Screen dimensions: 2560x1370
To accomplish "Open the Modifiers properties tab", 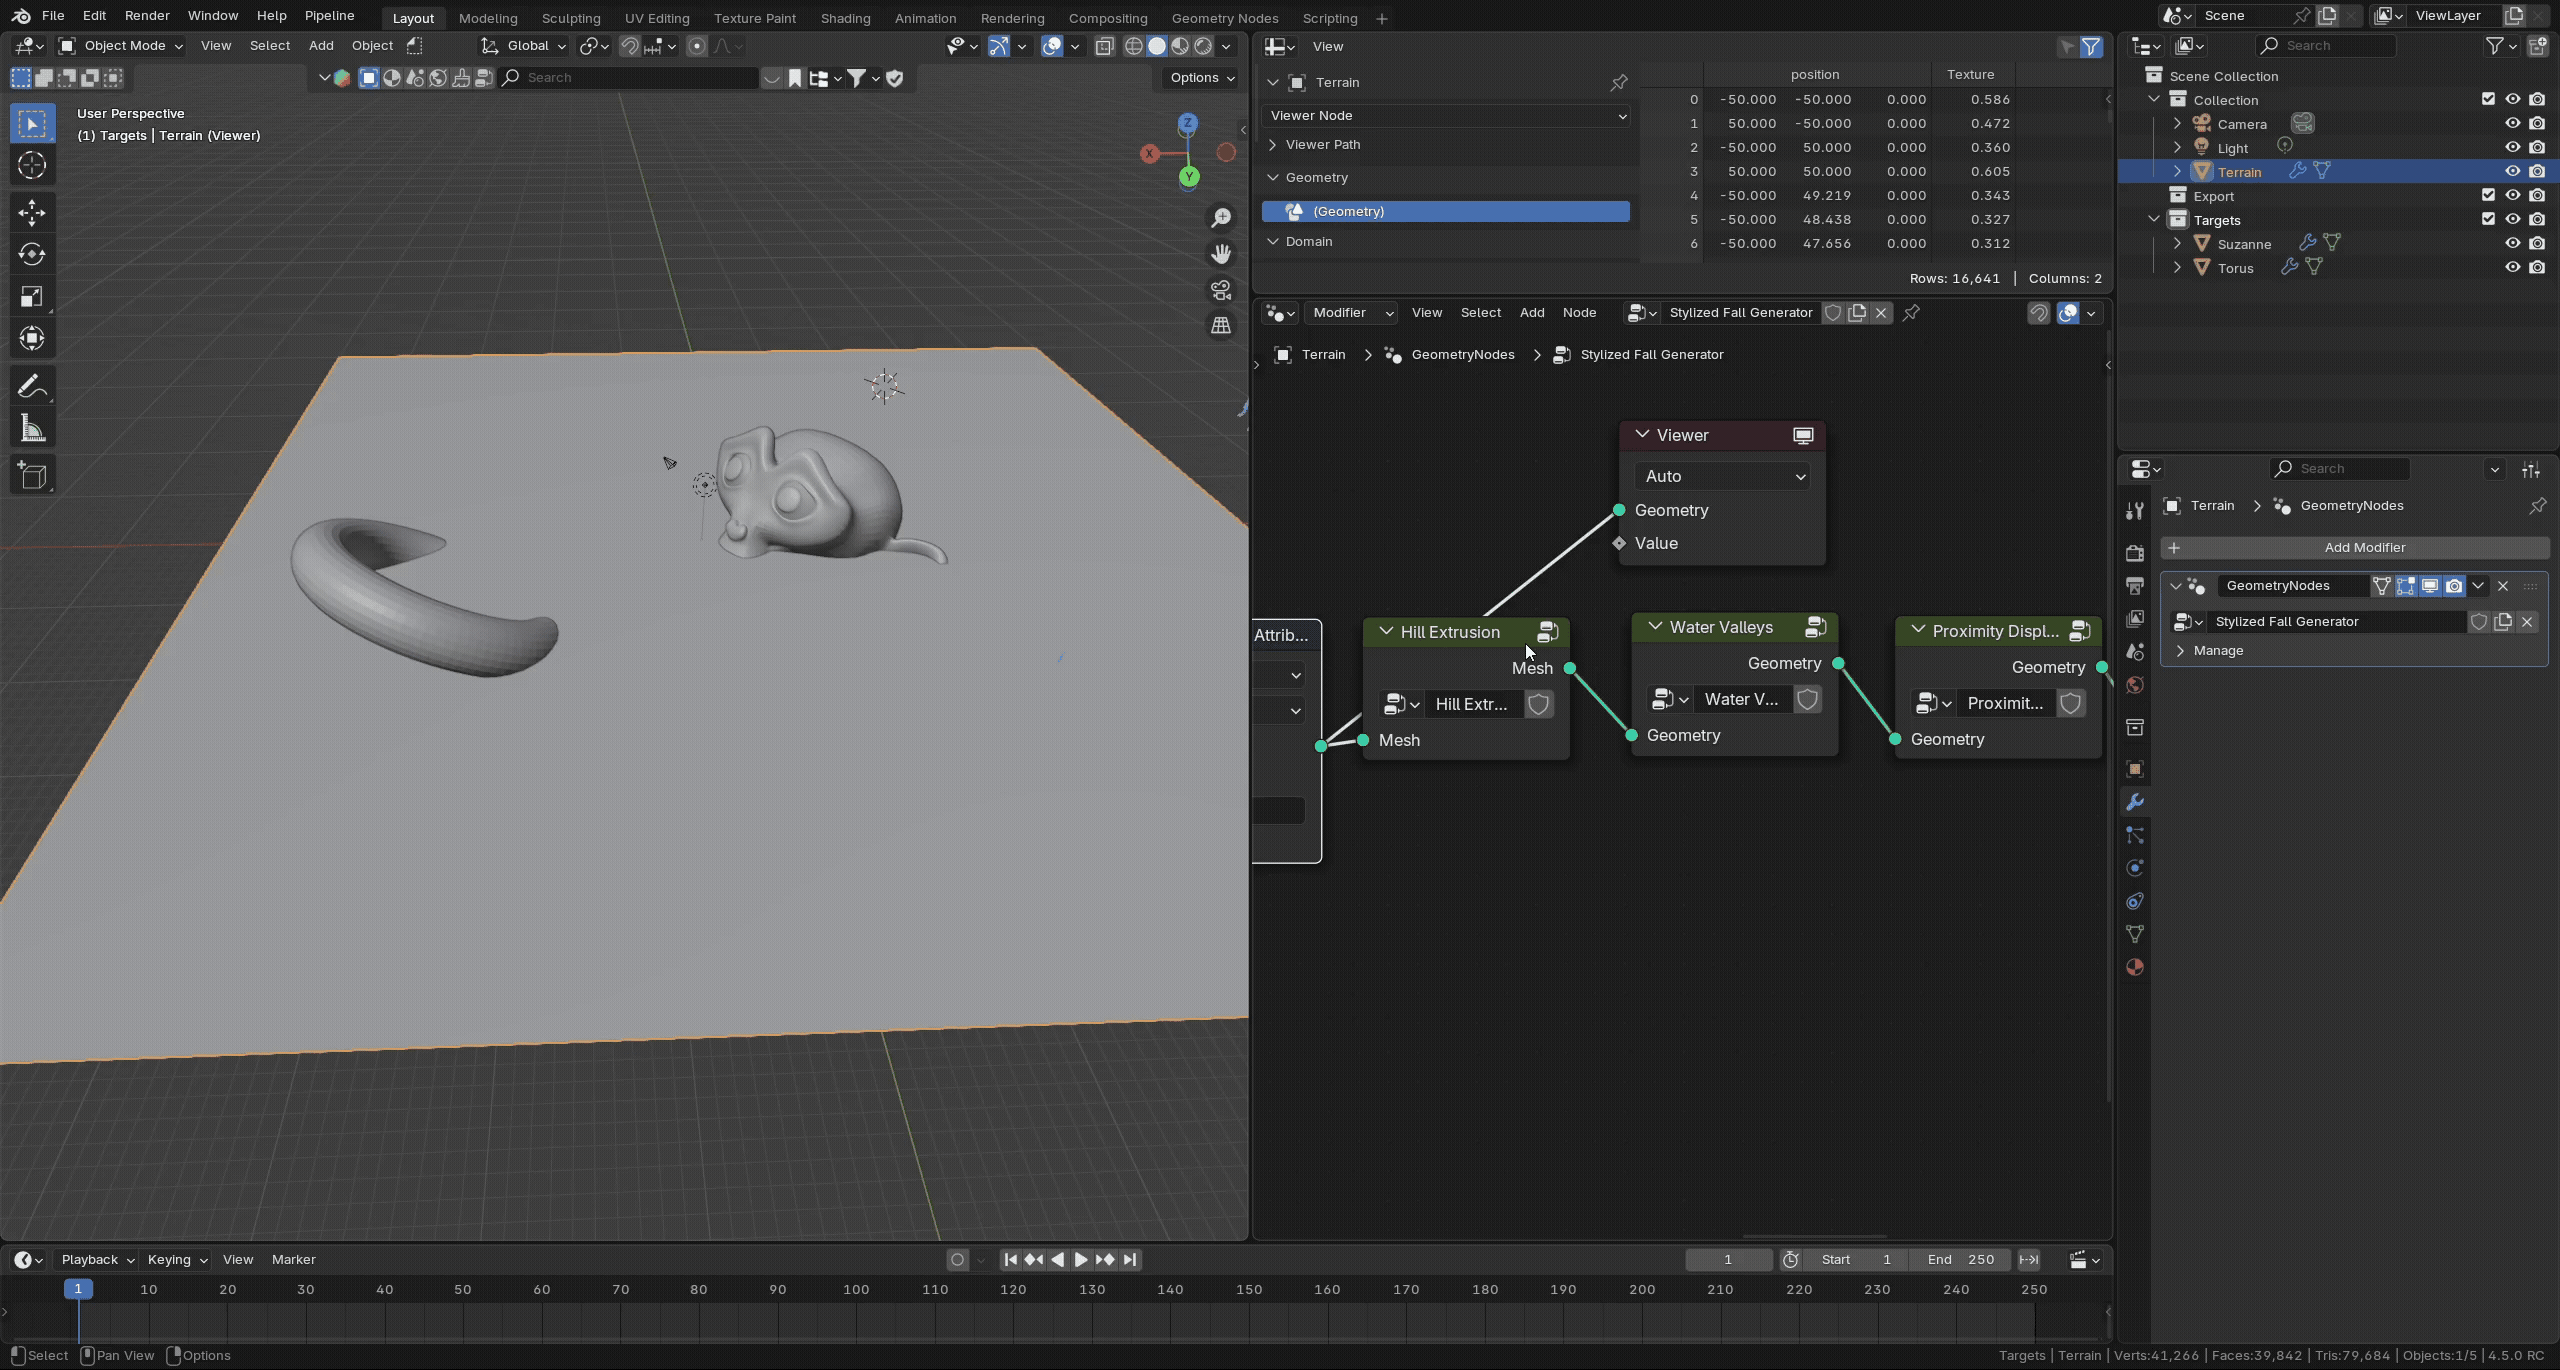I will coord(2135,802).
